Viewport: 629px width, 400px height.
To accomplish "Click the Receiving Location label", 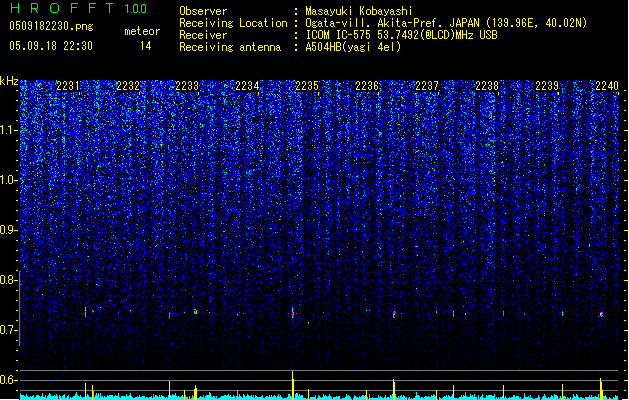I will tap(233, 23).
